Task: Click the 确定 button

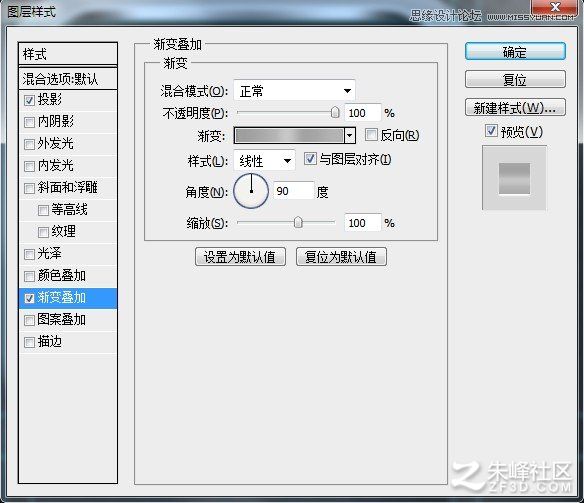Action: point(515,52)
